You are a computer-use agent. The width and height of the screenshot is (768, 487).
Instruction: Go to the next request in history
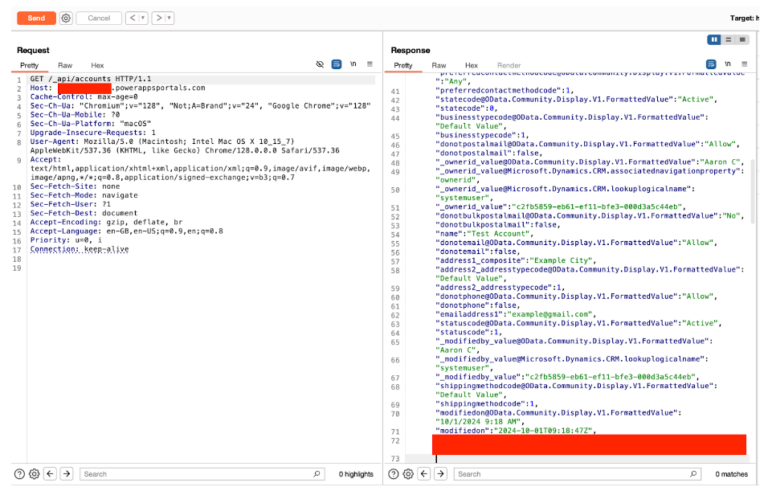(x=158, y=18)
